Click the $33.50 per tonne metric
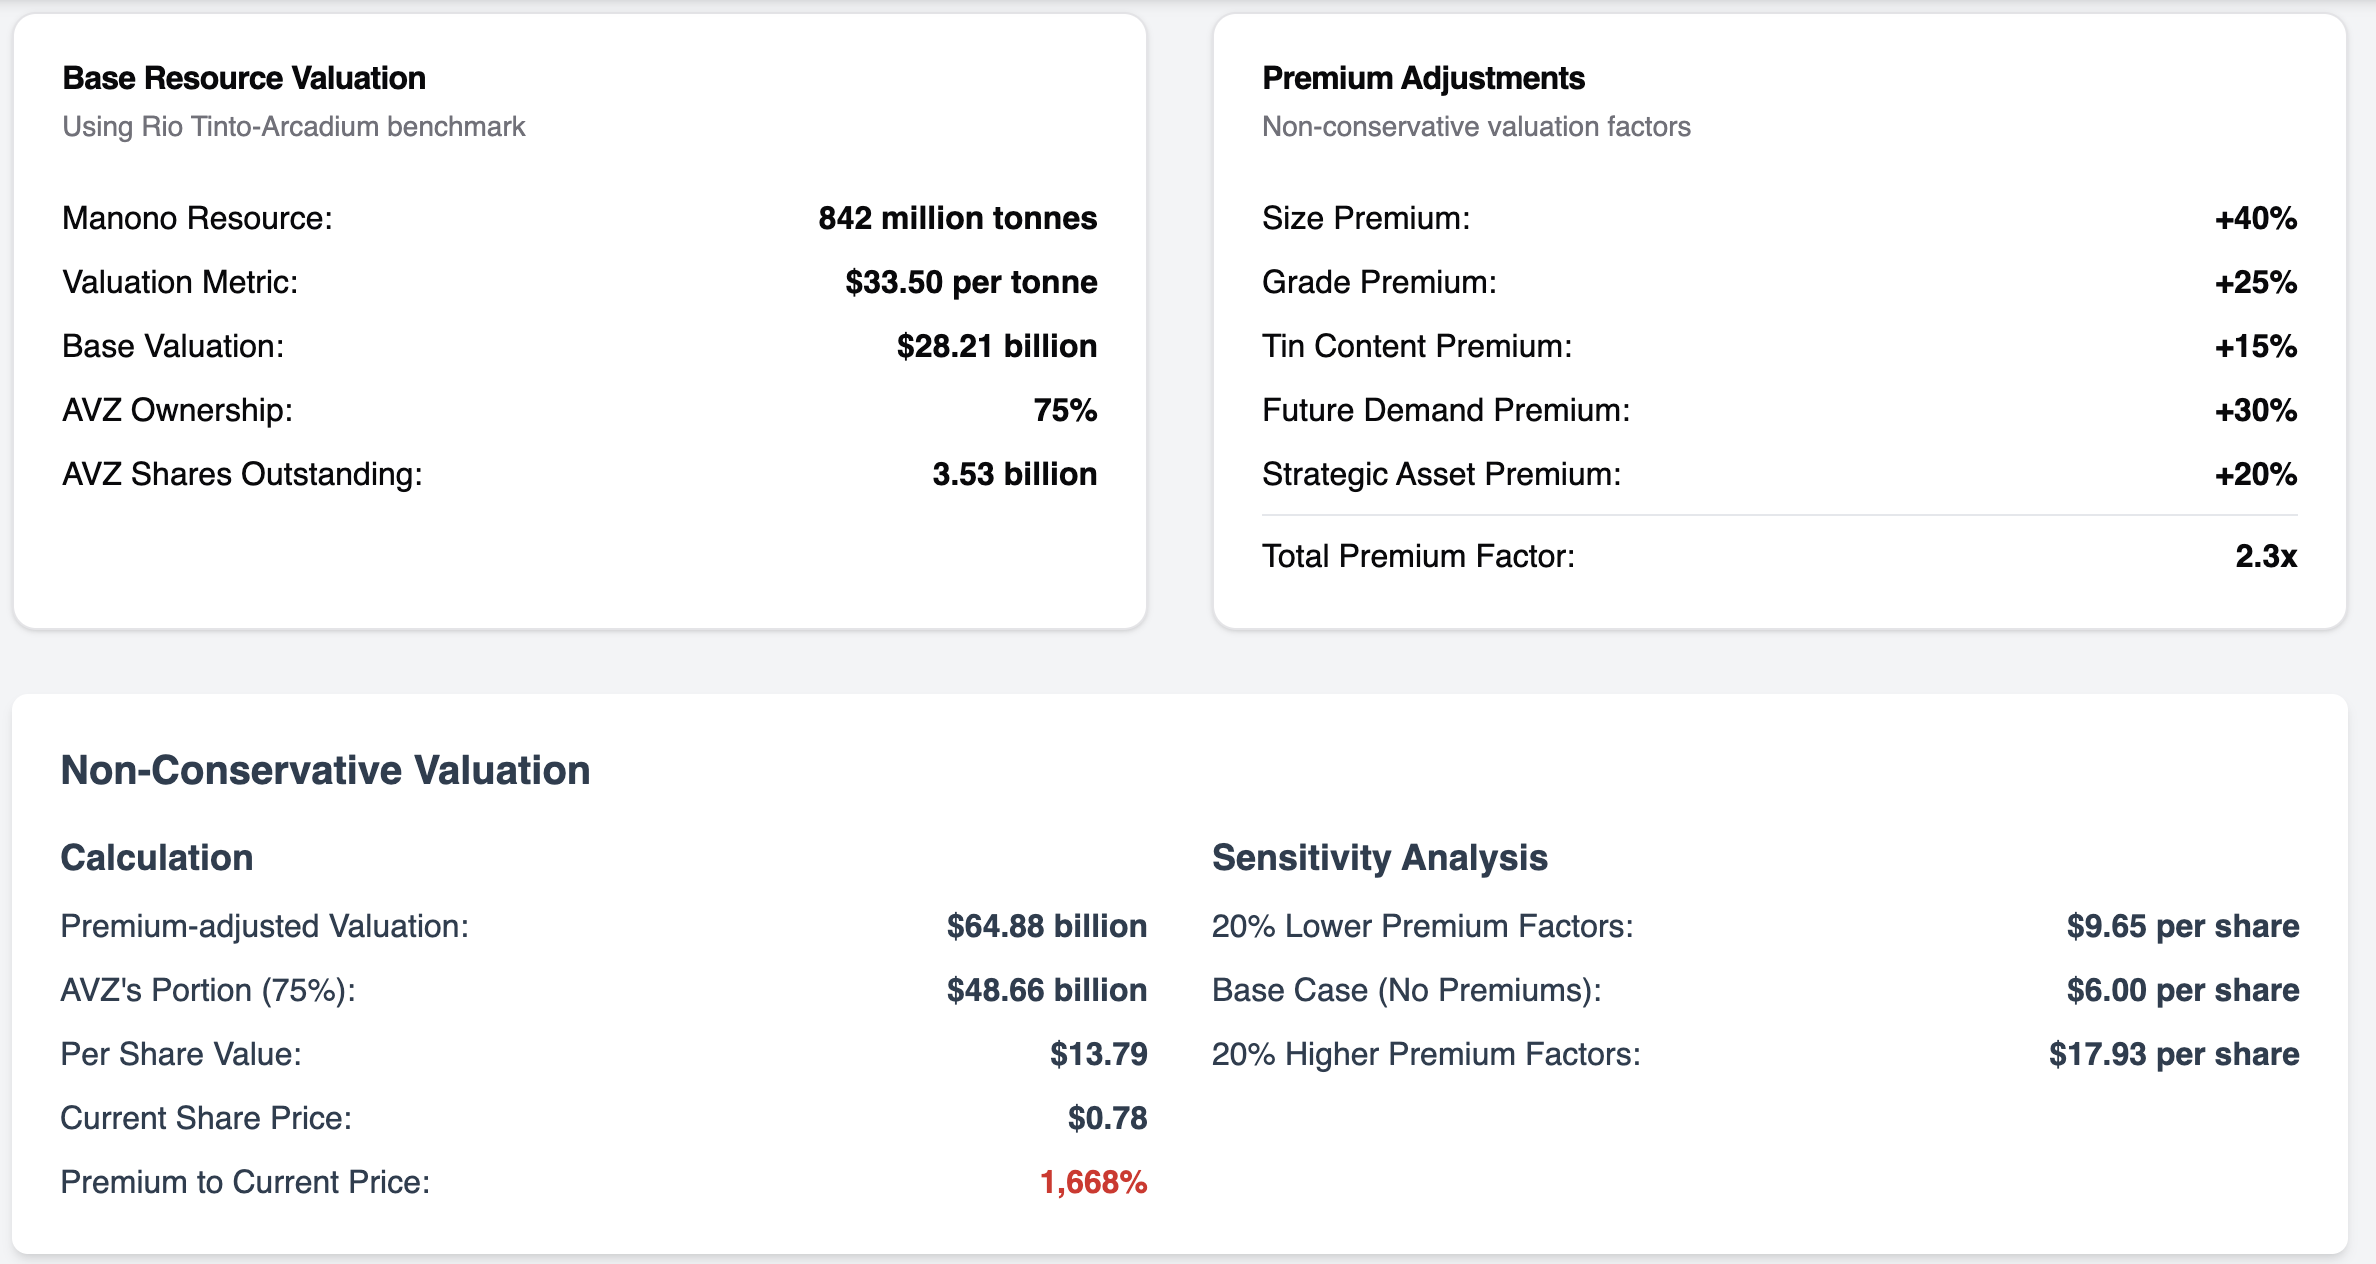 pyautogui.click(x=970, y=282)
